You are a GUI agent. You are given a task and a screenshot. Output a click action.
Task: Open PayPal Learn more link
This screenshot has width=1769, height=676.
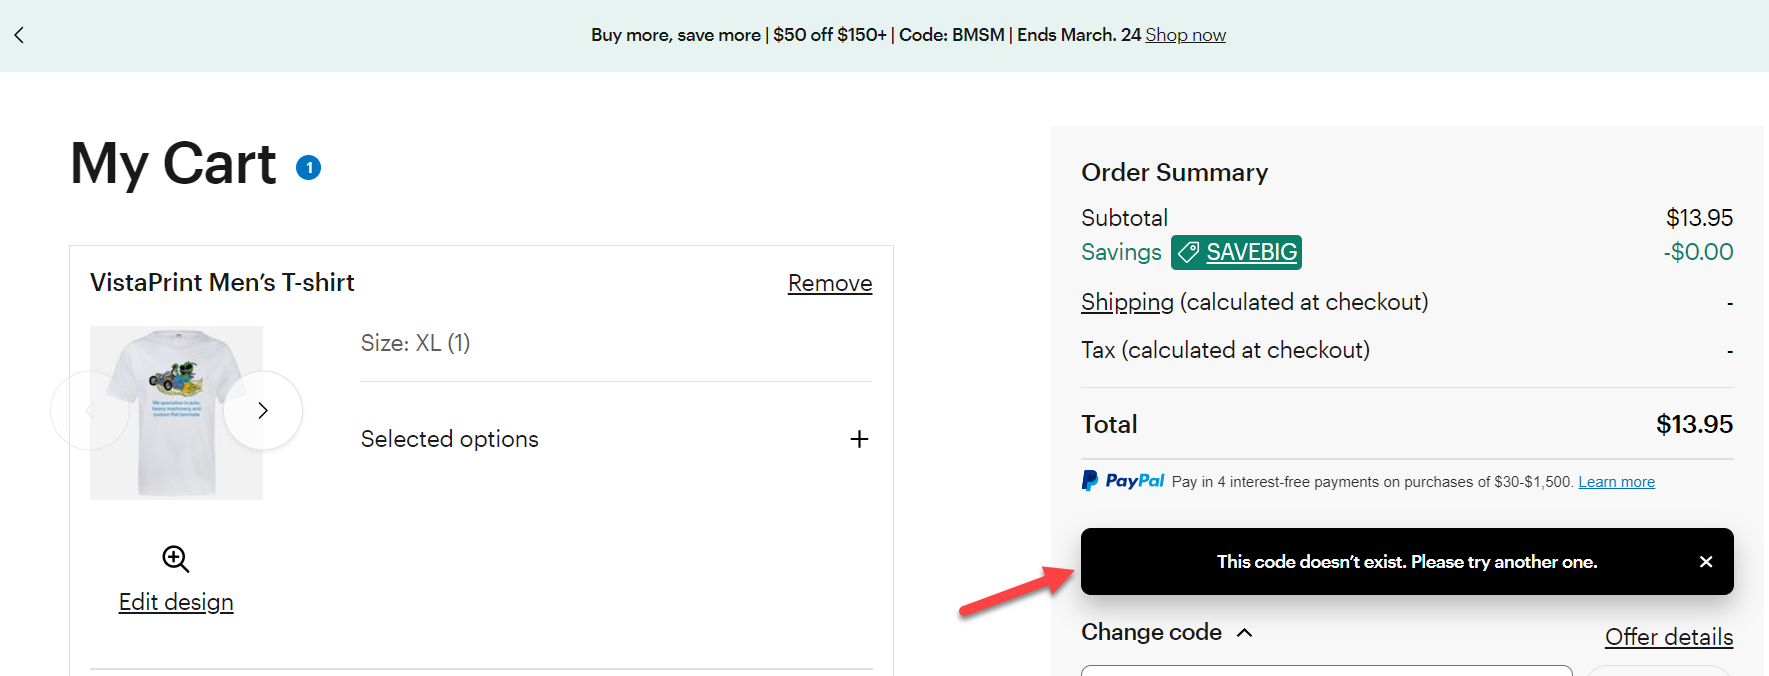point(1616,482)
